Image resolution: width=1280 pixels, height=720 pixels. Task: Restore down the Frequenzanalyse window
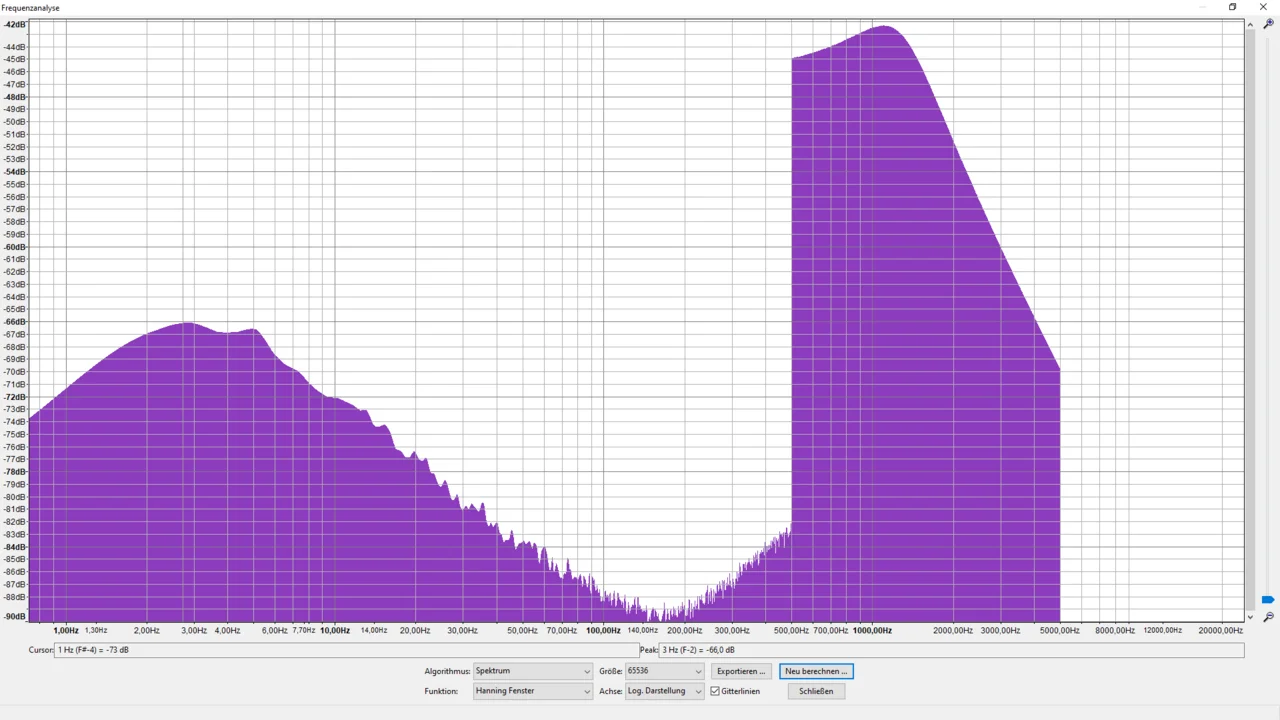(x=1232, y=7)
